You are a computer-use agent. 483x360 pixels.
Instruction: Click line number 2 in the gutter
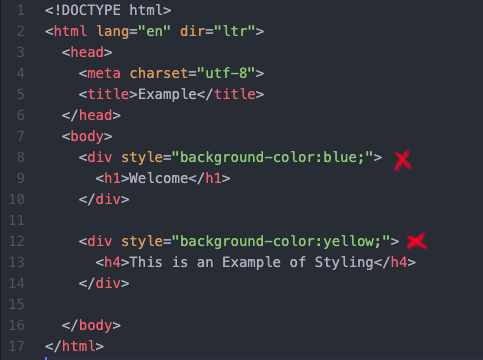(x=21, y=31)
